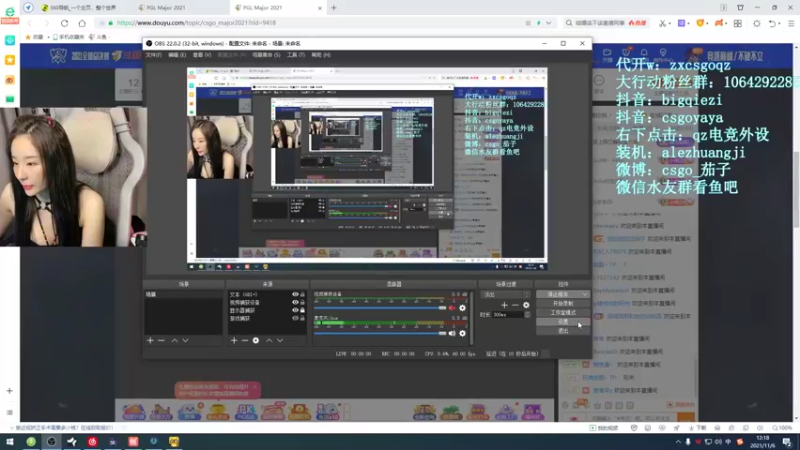This screenshot has height=450, width=800.
Task: Switch to the 360 navigation browser tab
Action: pyautogui.click(x=82, y=8)
